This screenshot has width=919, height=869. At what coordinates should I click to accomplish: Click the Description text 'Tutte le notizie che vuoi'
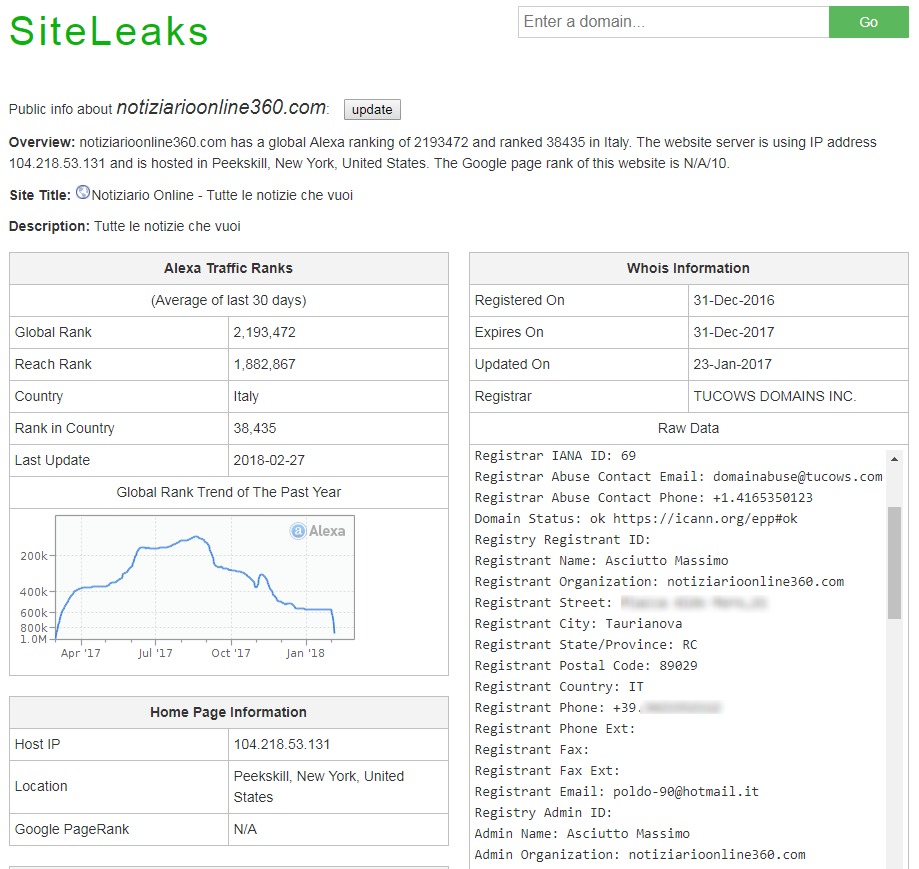168,227
